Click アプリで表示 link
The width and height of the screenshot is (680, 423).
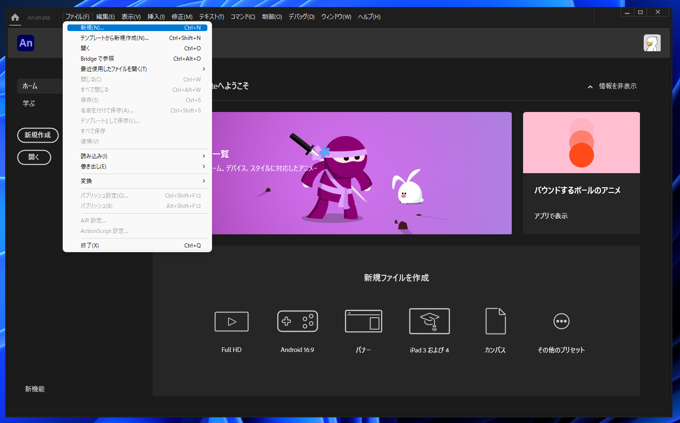(x=551, y=216)
